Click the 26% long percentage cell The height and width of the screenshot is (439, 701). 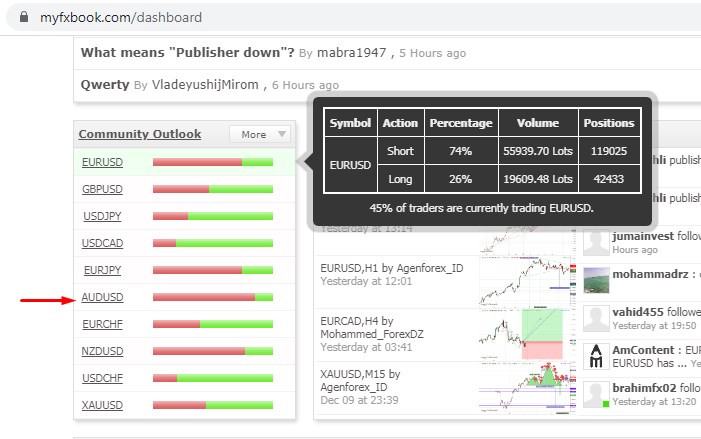pos(461,179)
